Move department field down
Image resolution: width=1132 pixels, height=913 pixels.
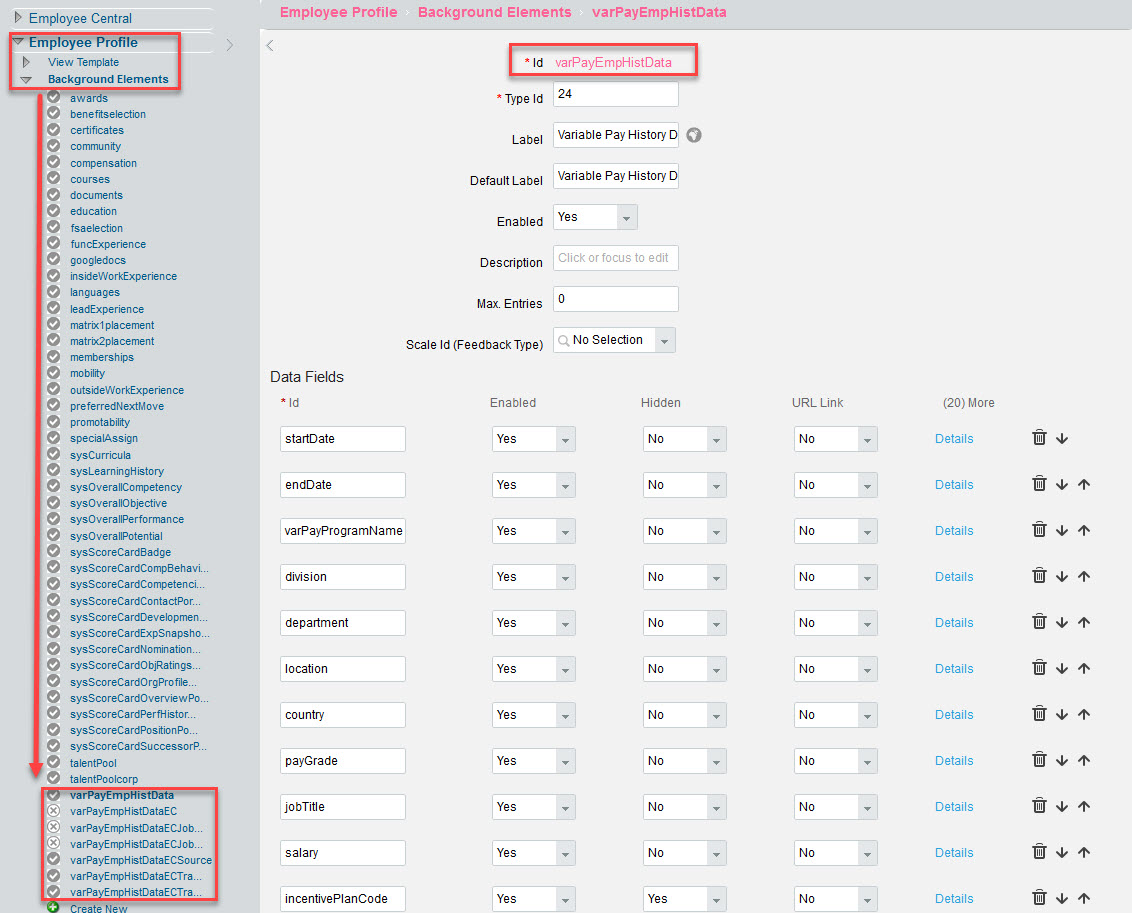[1061, 622]
